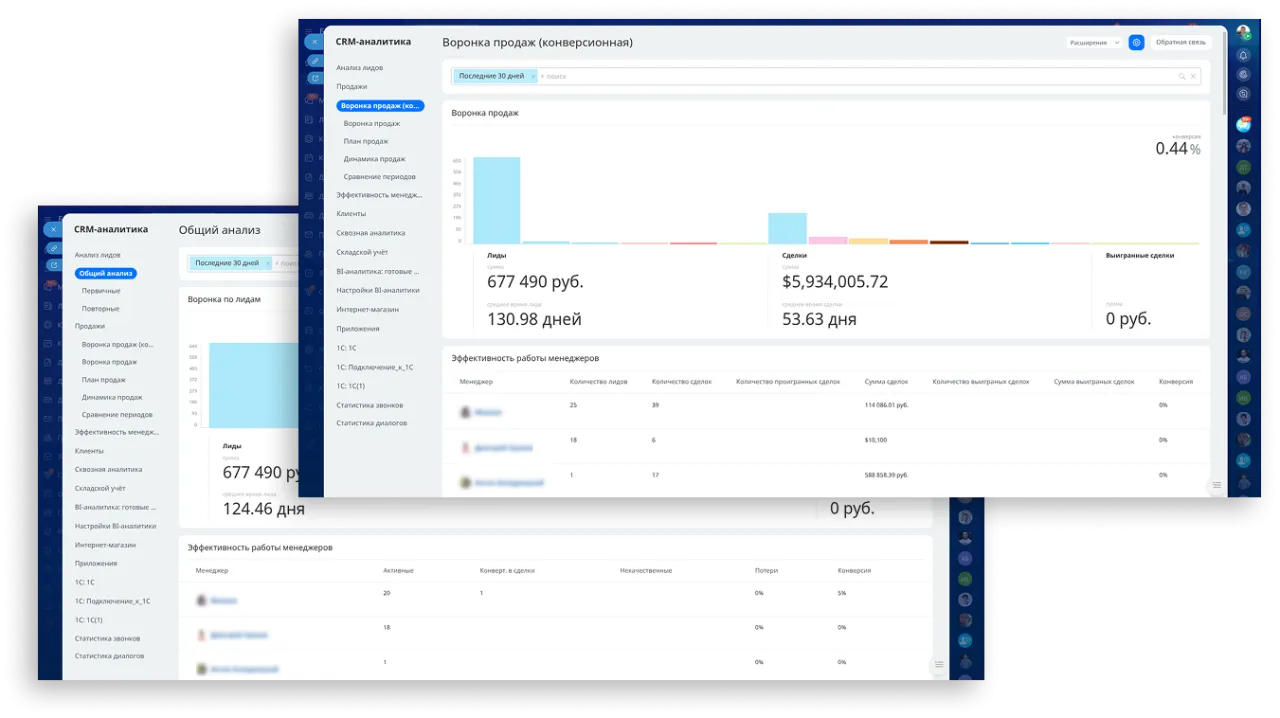
Task: Click the blue settings gear button
Action: 1136,43
